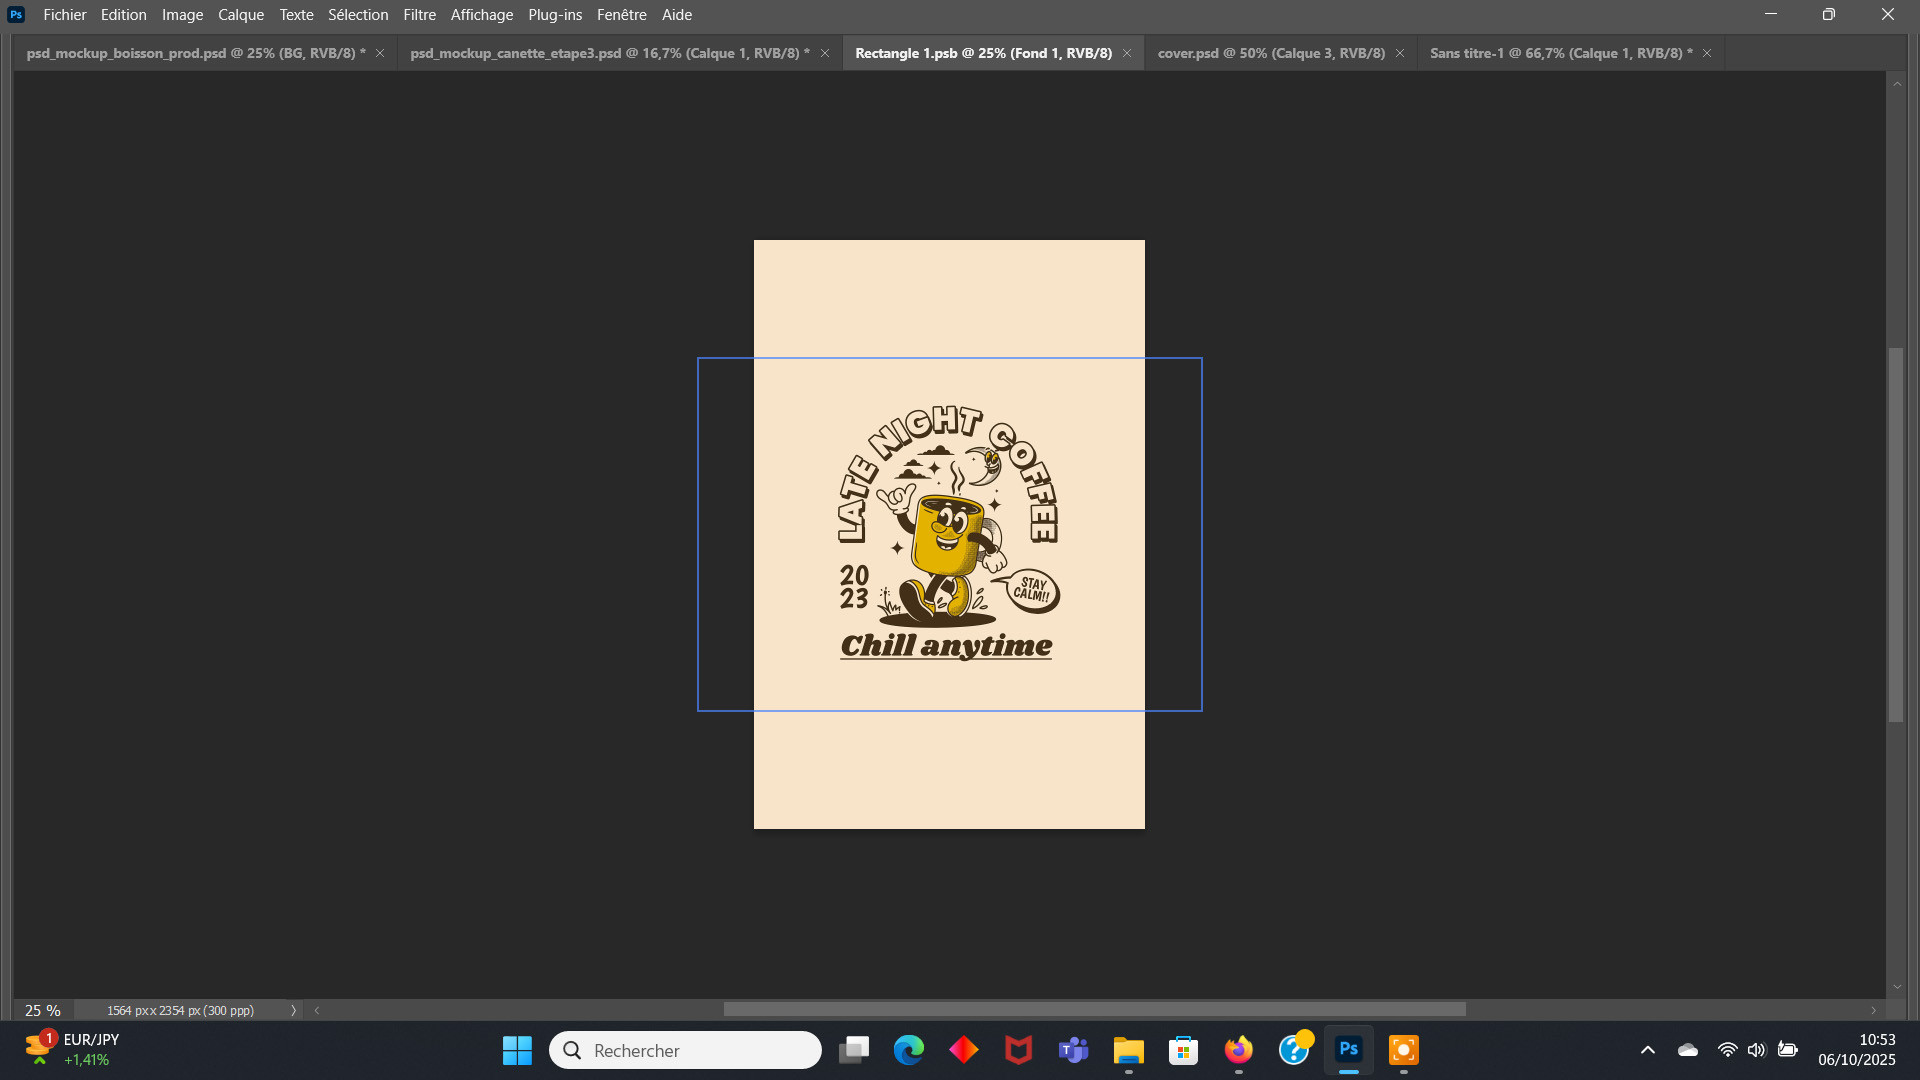Show hidden system tray icons
Image resolution: width=1920 pixels, height=1080 pixels.
[1647, 1050]
